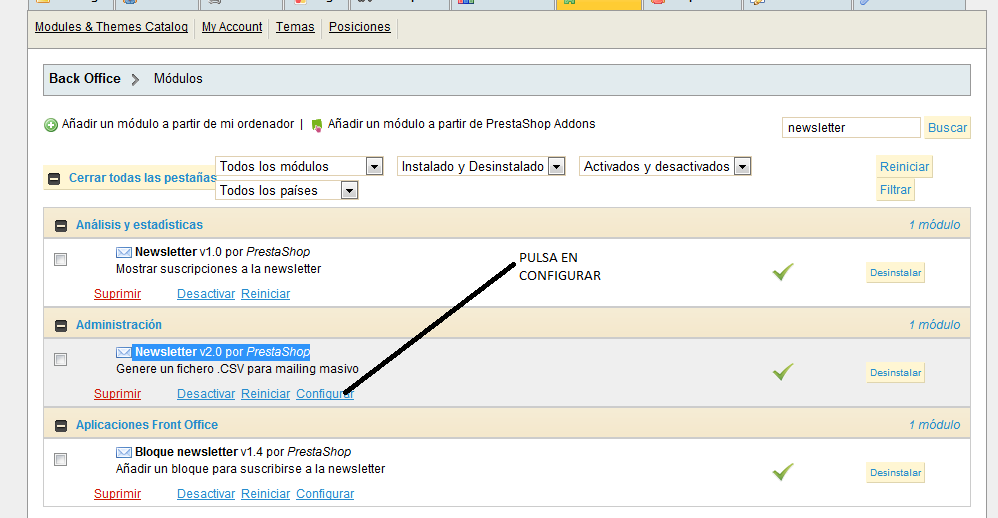Click green plus icon to add module from computer
Viewport: 998px width, 518px height.
pyautogui.click(x=51, y=125)
